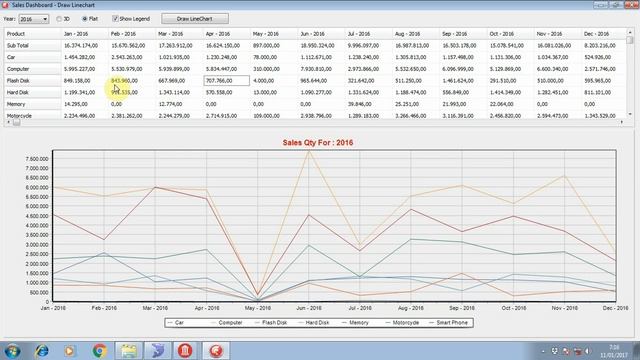Image resolution: width=640 pixels, height=360 pixels.
Task: Switch to the red round-icon taskbar app
Action: pyautogui.click(x=216, y=351)
